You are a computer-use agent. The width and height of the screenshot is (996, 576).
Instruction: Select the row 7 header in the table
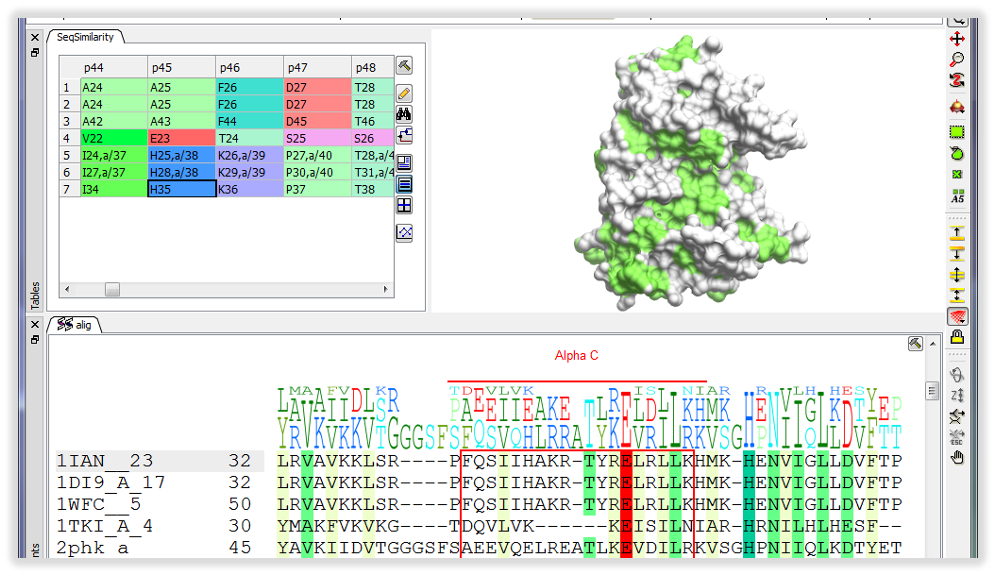69,189
